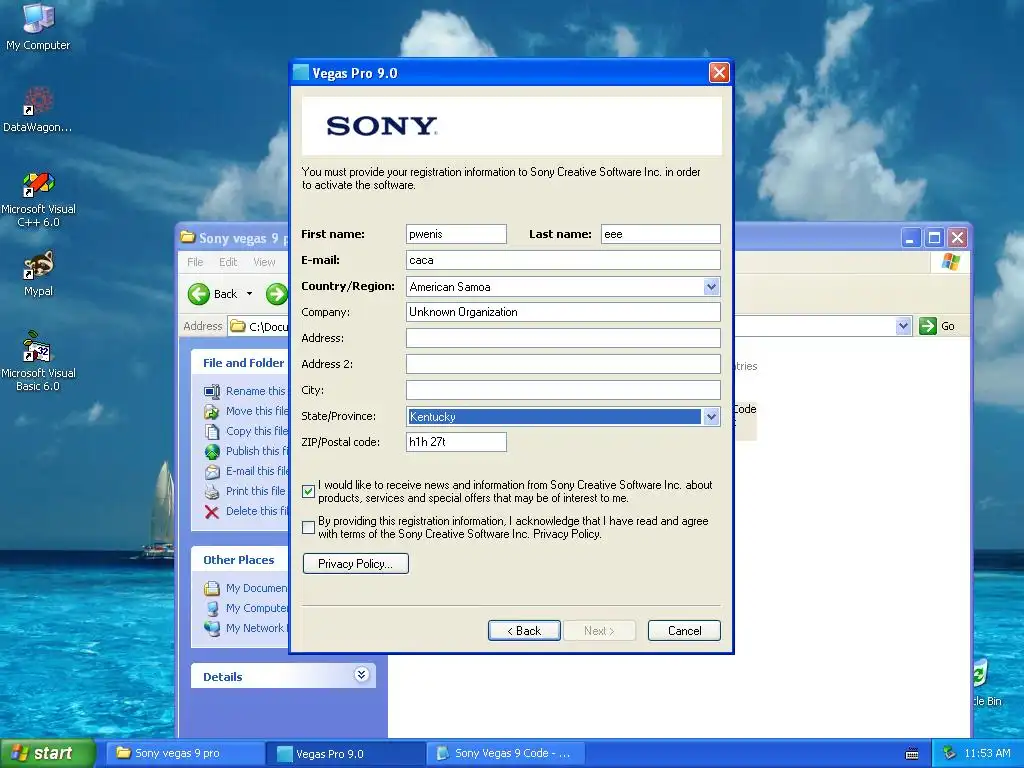
Task: Switch to Sony vegas 9 pro taskbar item
Action: pos(185,754)
